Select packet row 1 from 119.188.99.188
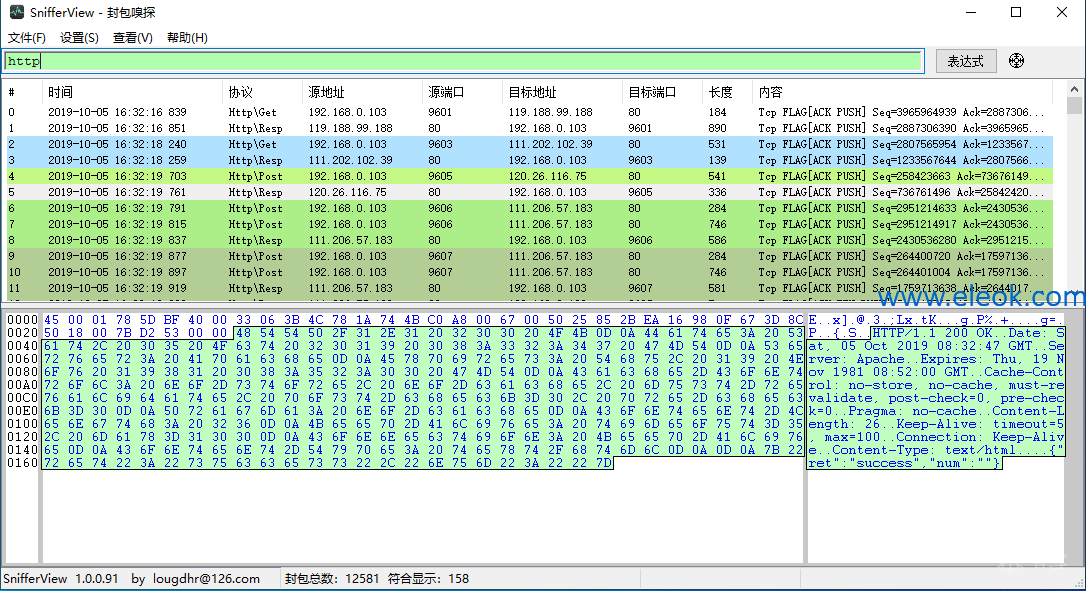Viewport: 1086px width, 591px height. coord(528,128)
